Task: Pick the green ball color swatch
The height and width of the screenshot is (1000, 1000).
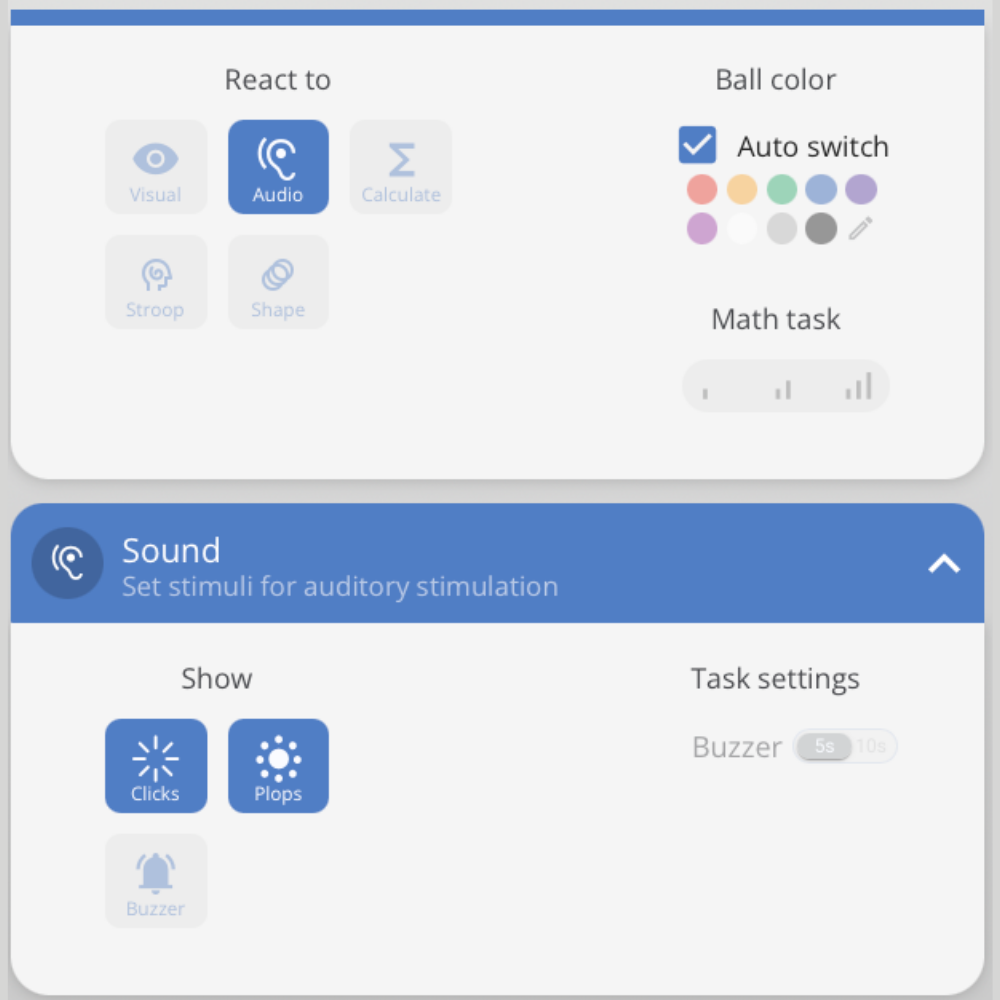Action: (x=782, y=189)
